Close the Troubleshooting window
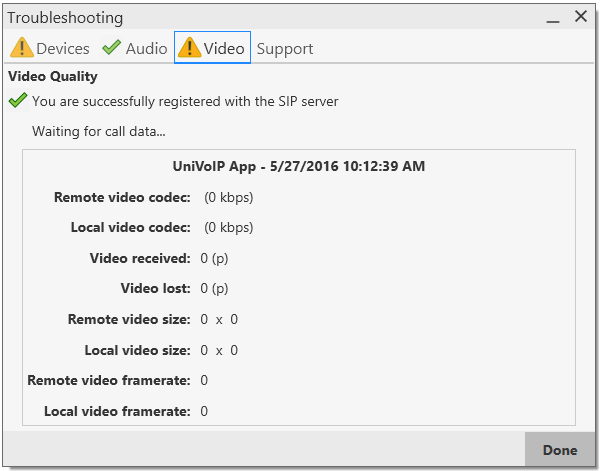 tap(581, 16)
